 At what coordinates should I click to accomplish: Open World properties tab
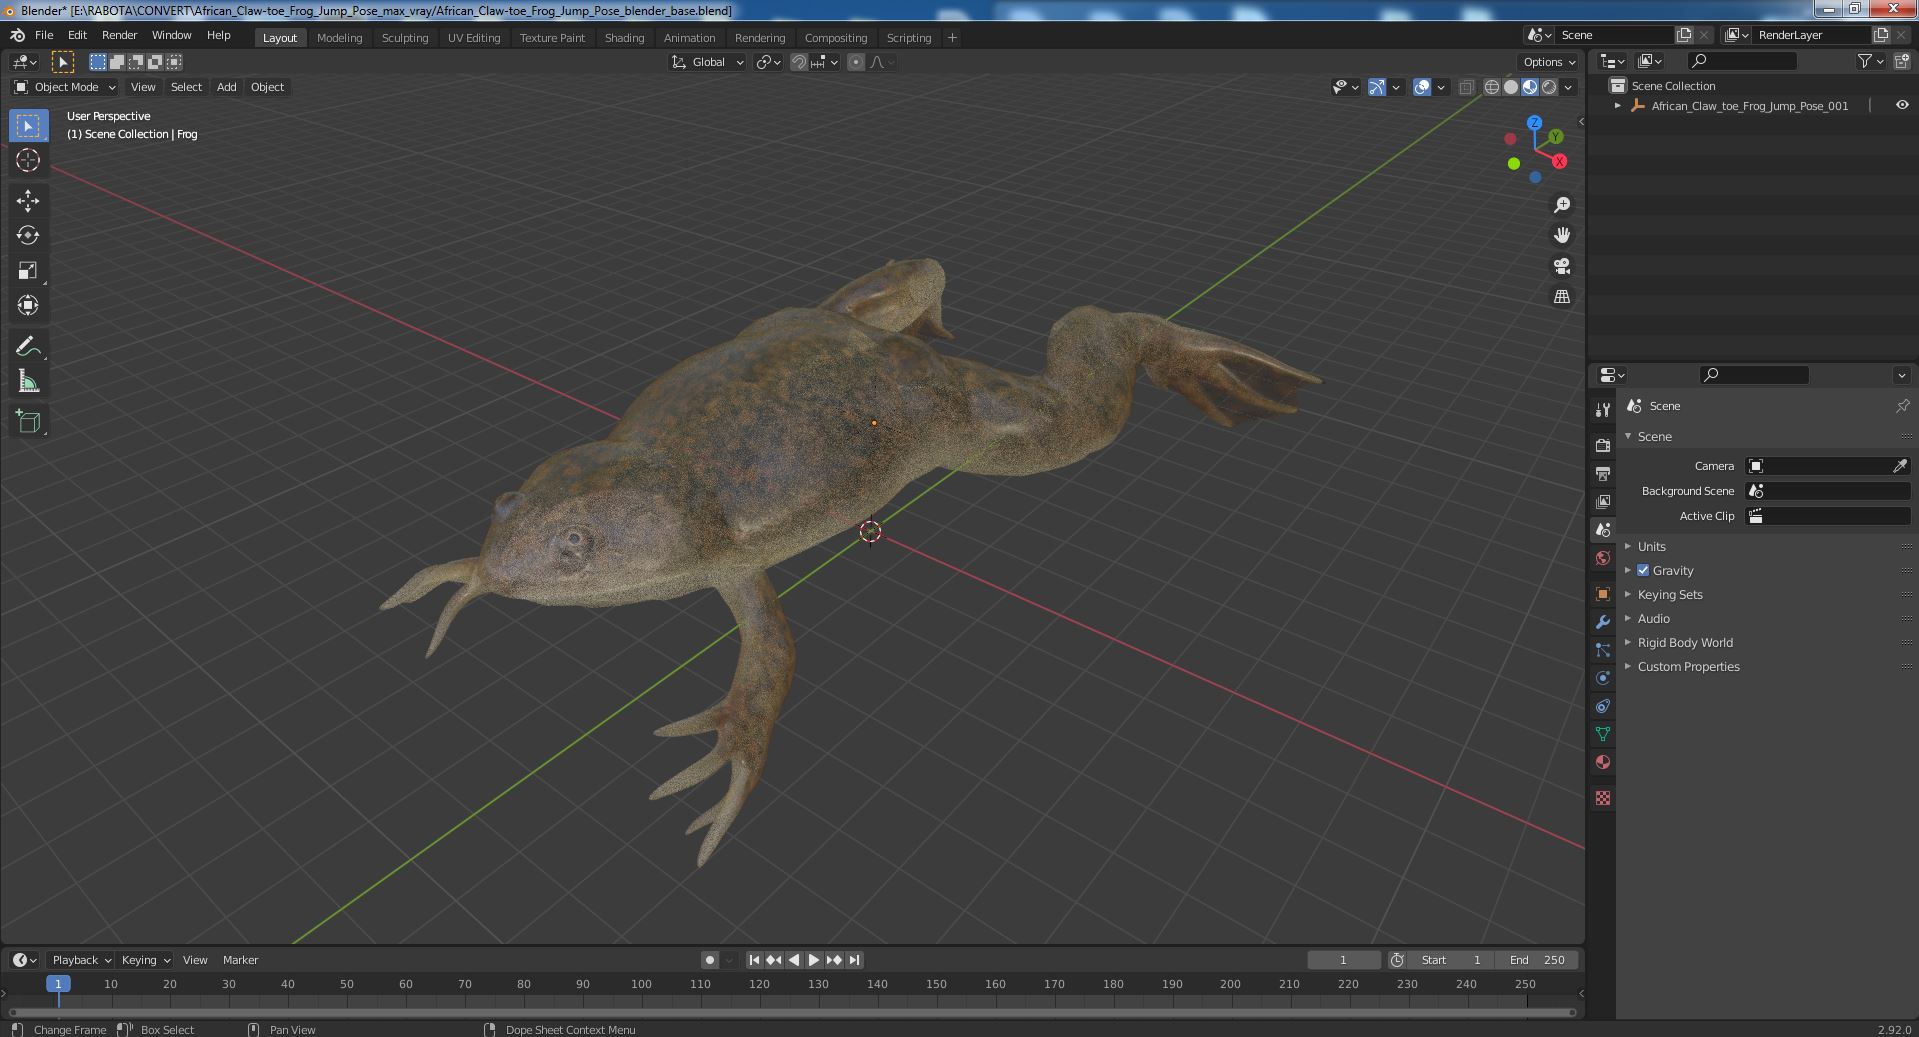click(x=1603, y=558)
